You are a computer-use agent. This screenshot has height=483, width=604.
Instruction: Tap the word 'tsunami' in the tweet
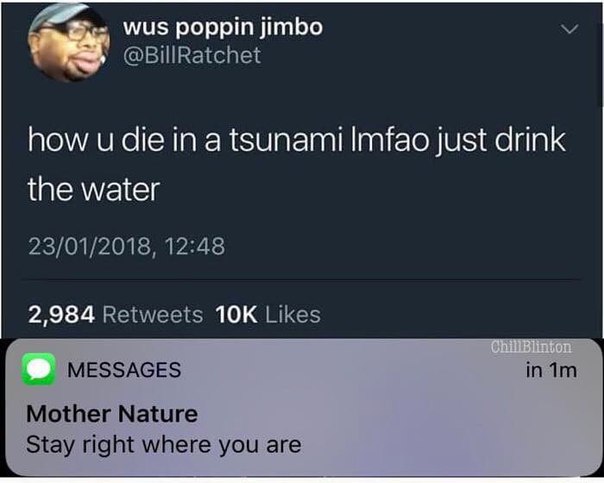tap(286, 140)
